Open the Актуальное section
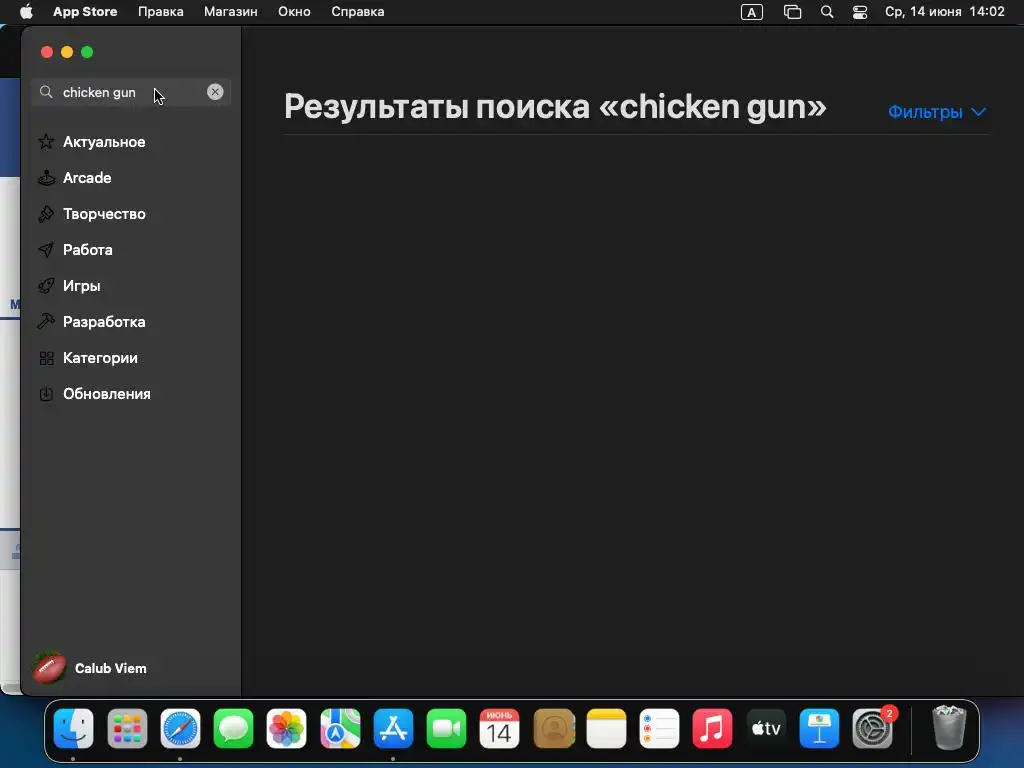Screen dimensions: 1024x768 tap(131, 142)
